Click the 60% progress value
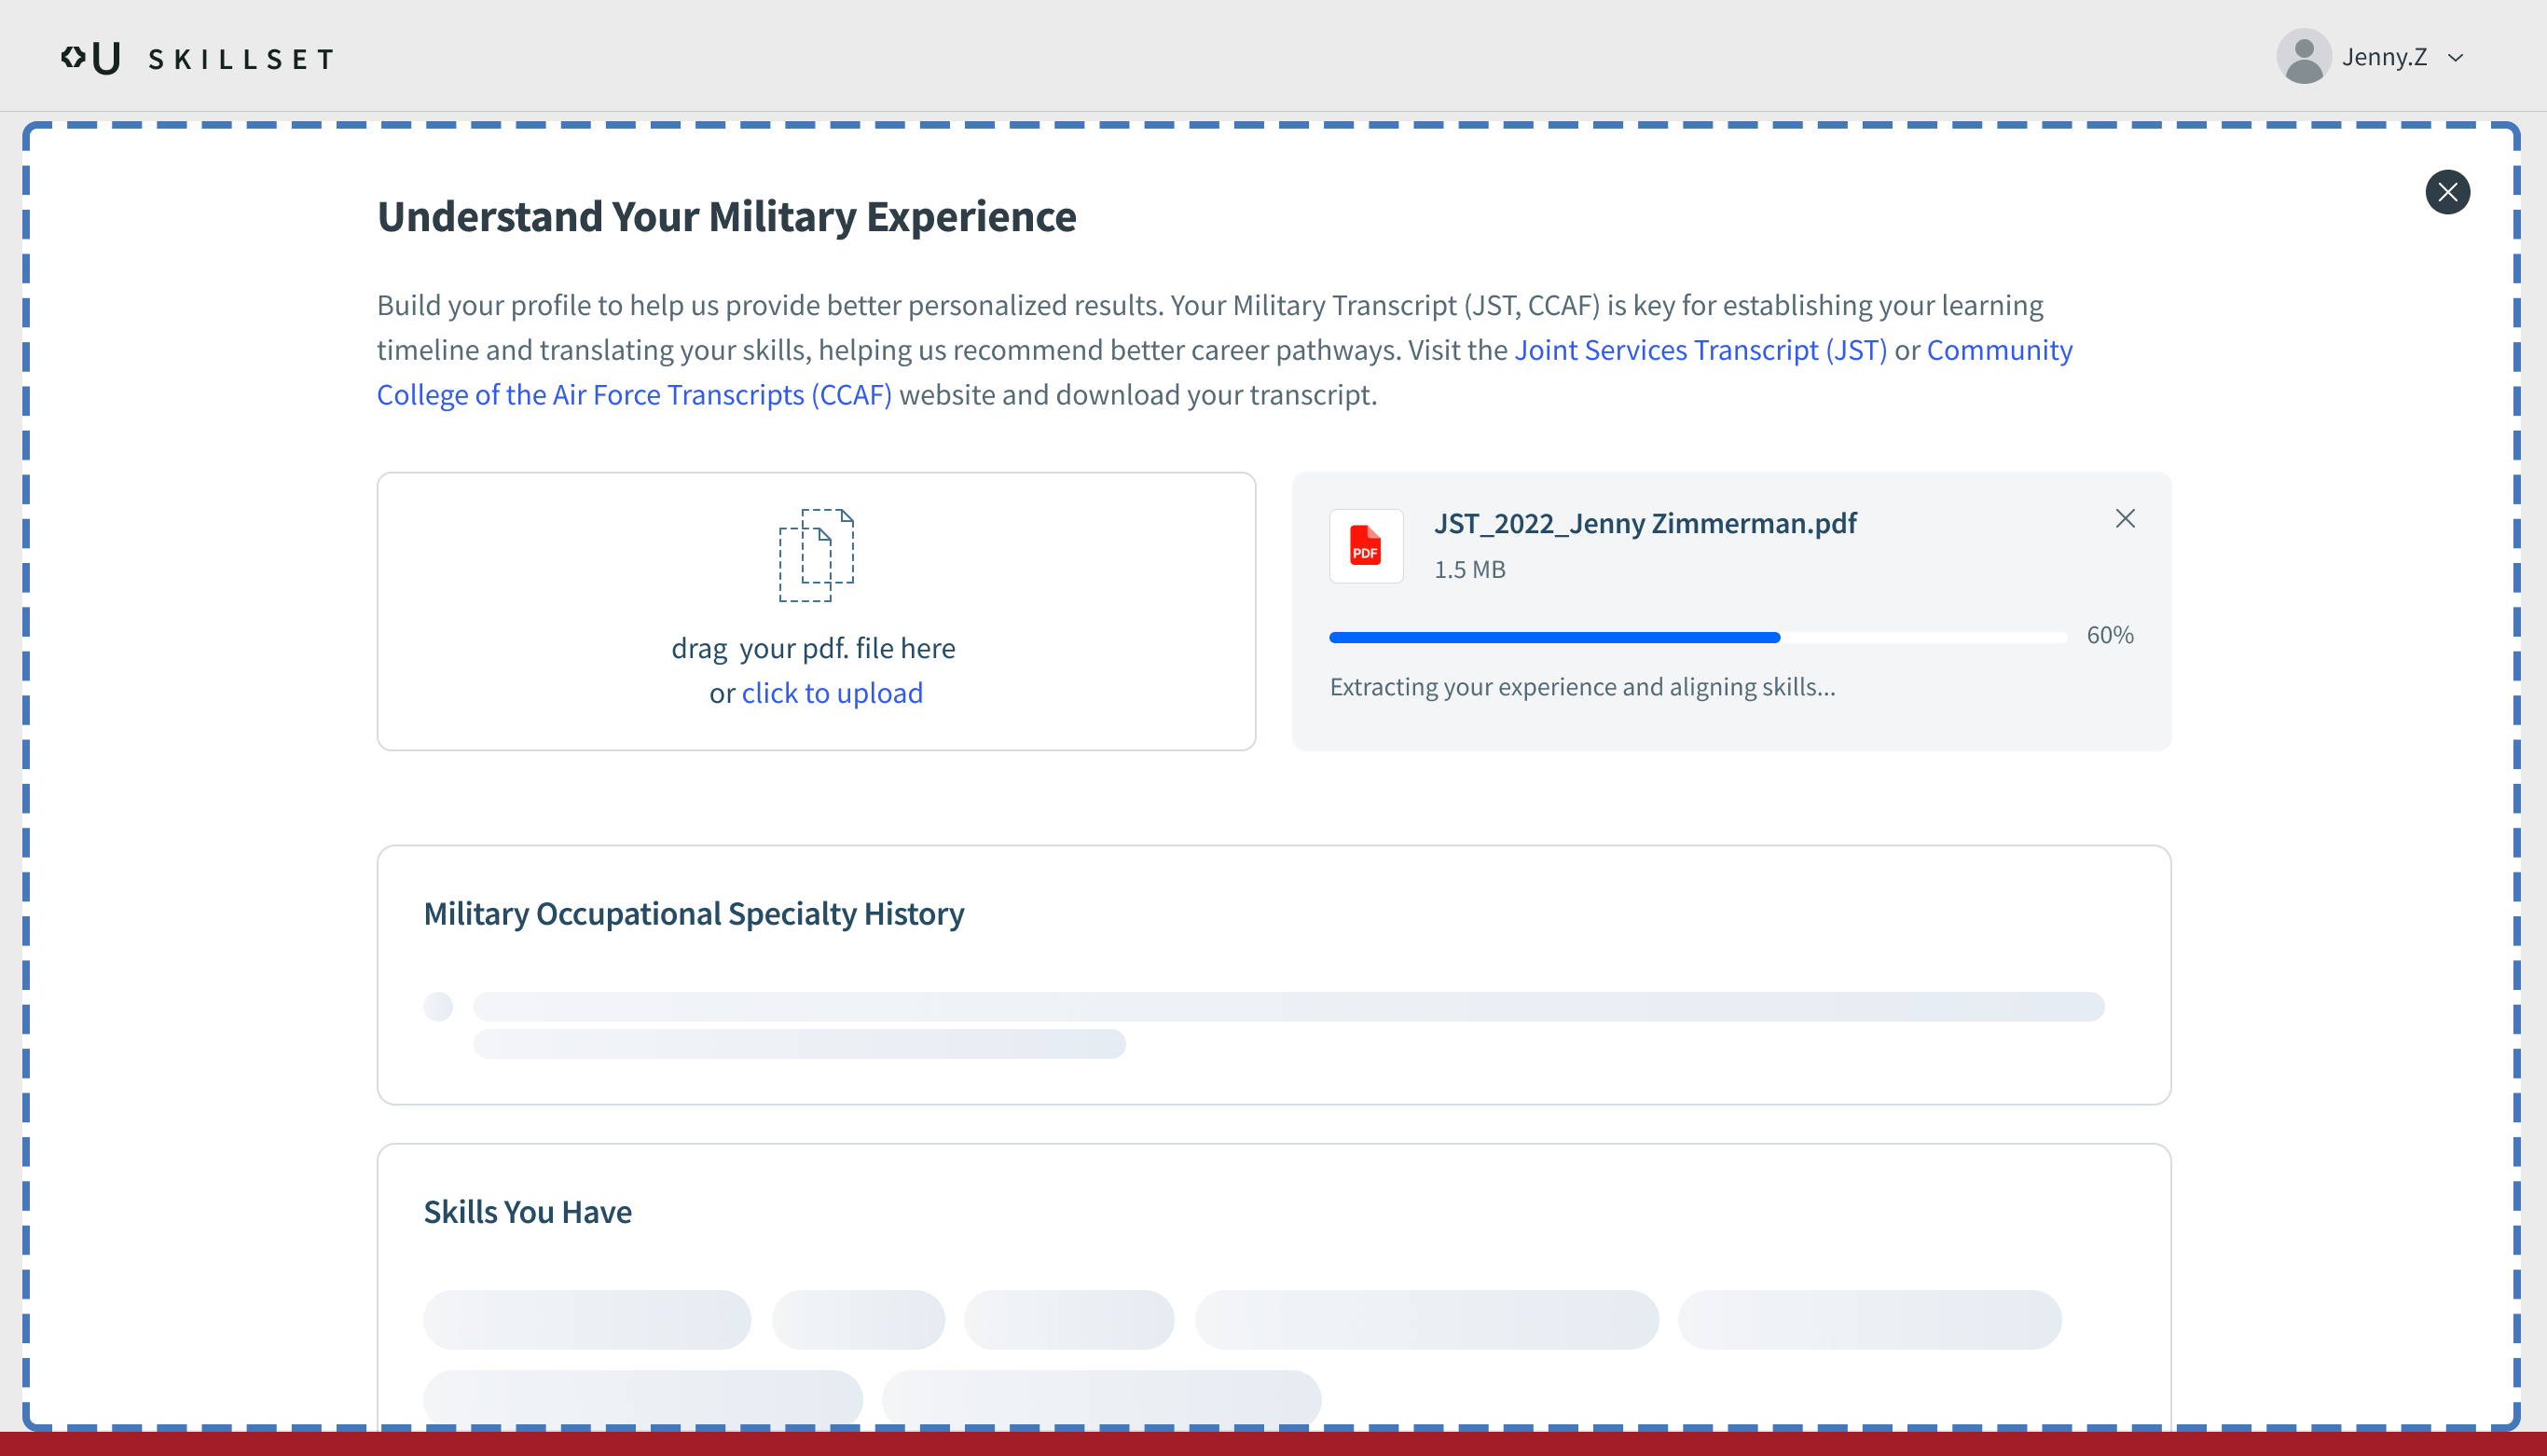 point(2109,636)
